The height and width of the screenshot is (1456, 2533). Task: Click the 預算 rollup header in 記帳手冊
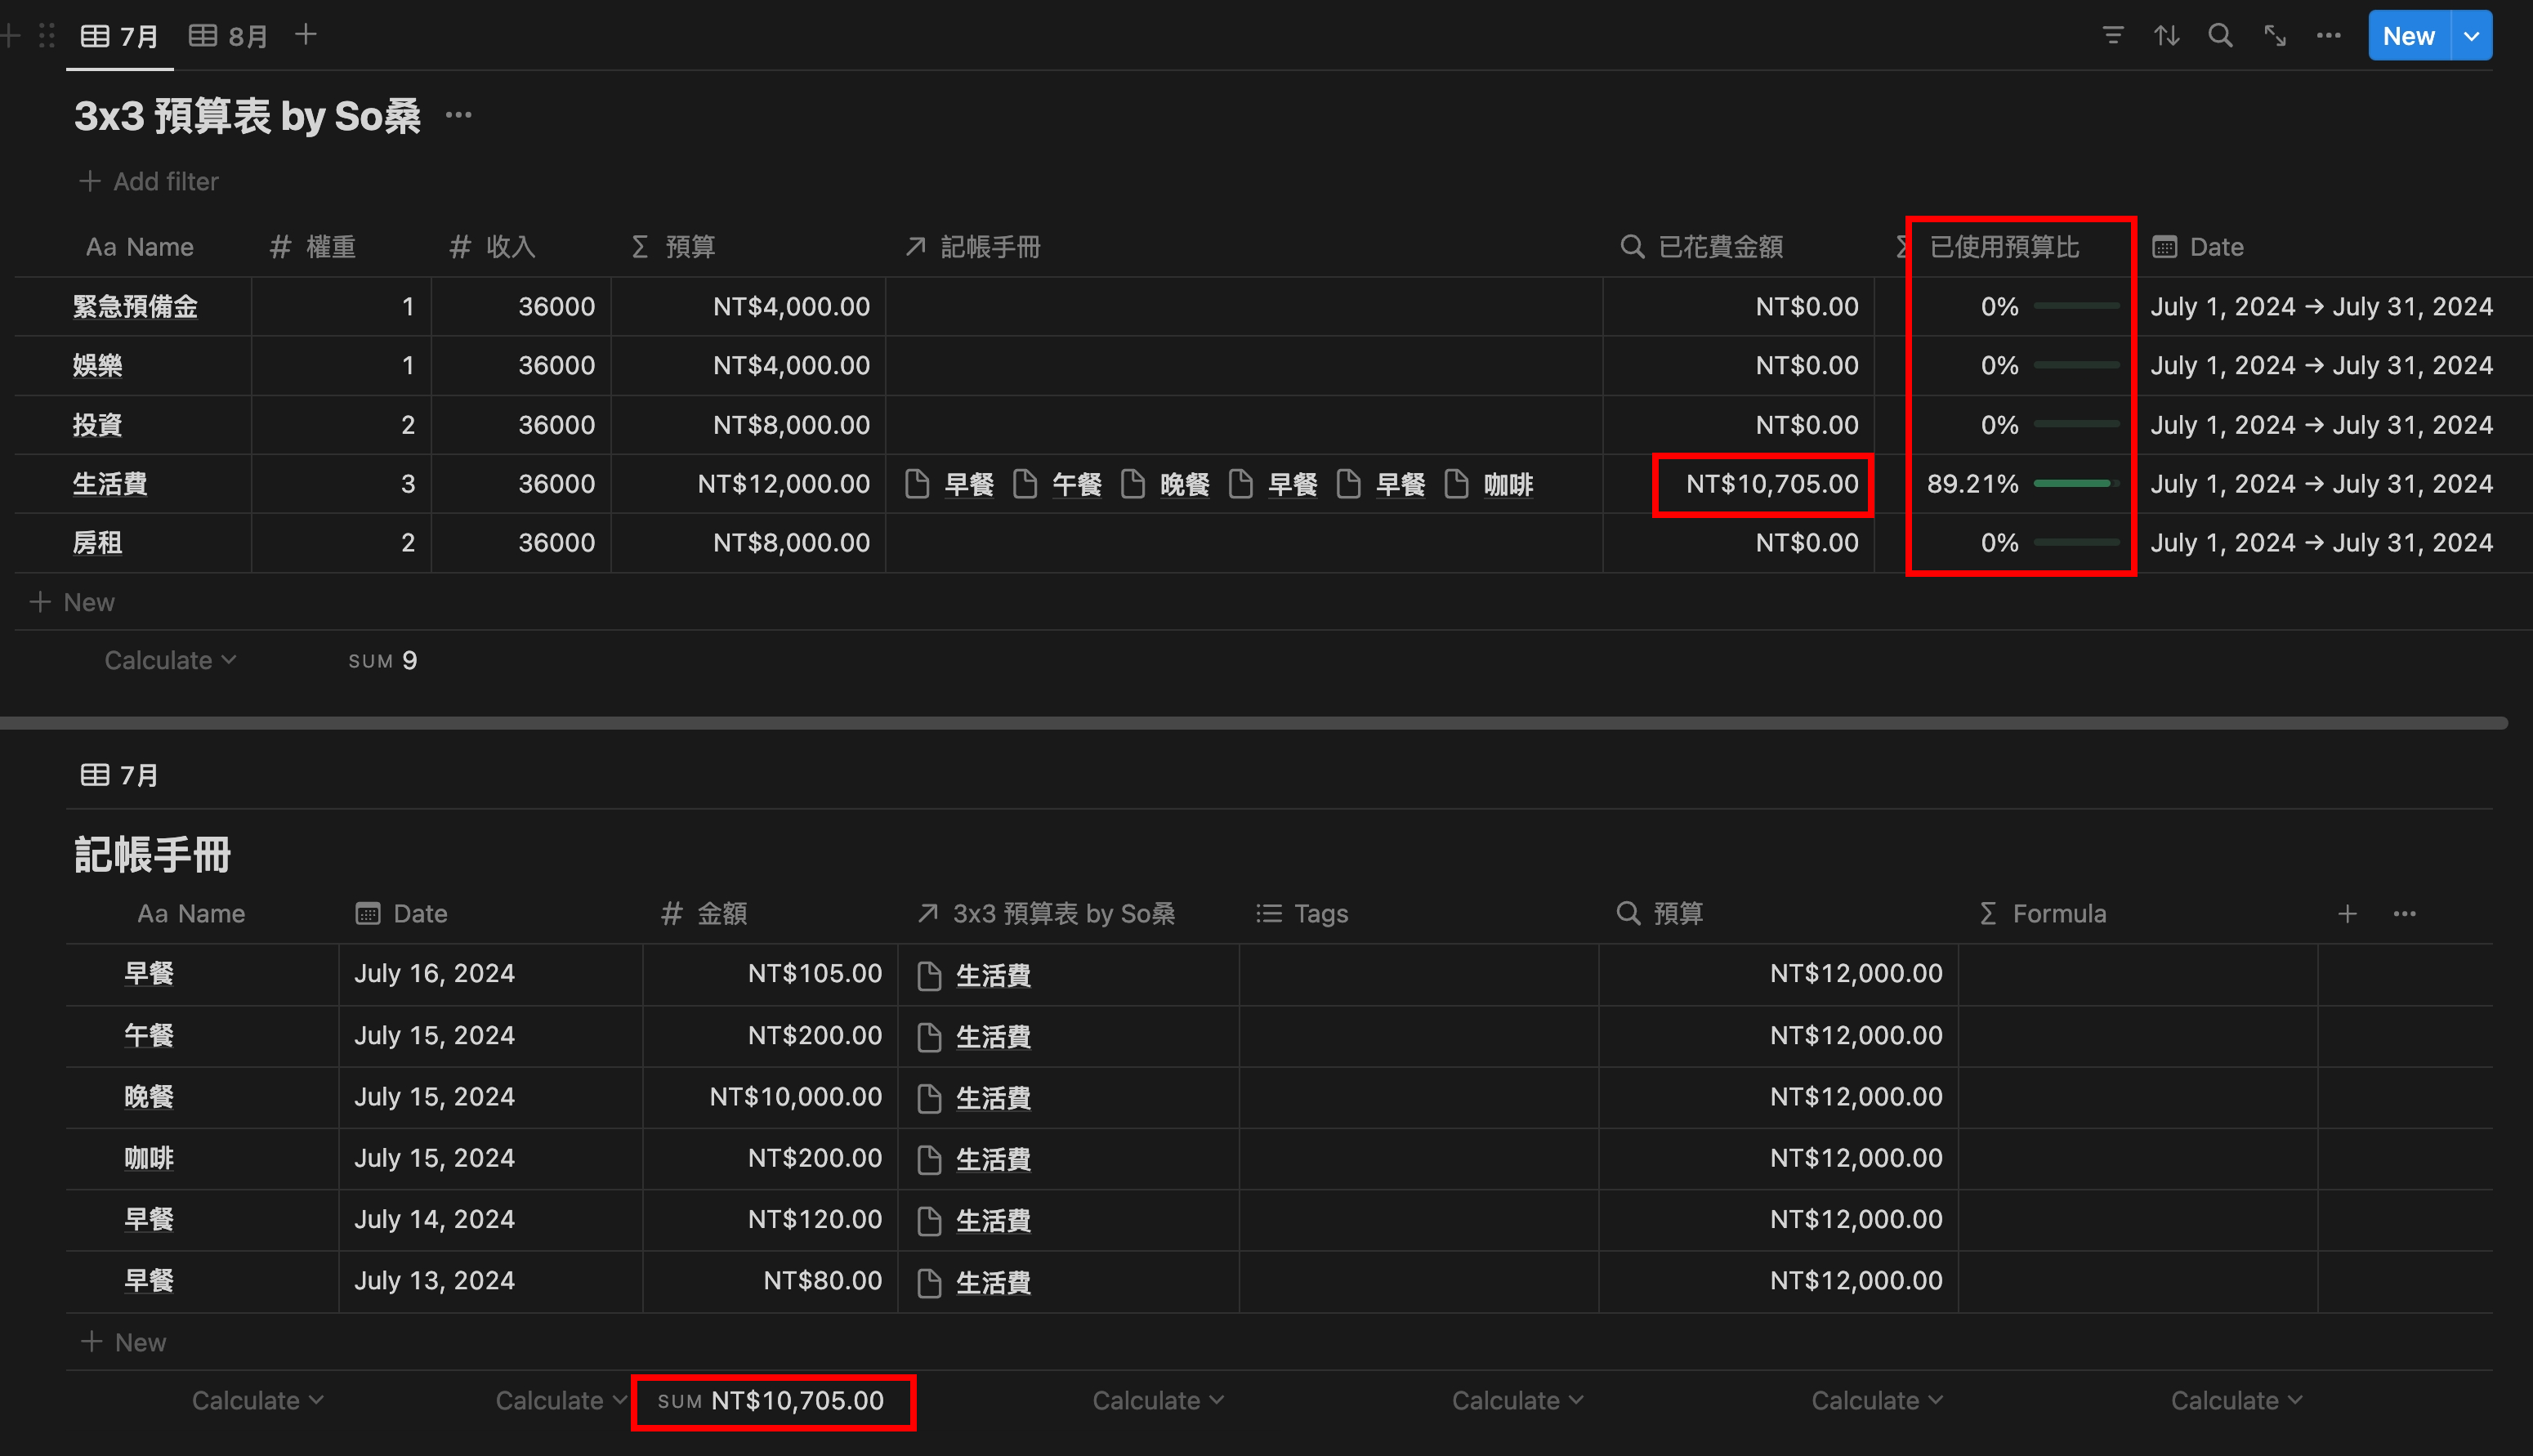pyautogui.click(x=1660, y=913)
